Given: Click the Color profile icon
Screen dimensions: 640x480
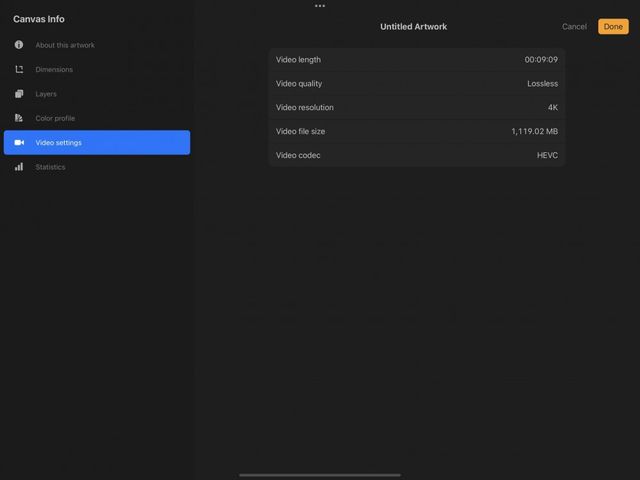Looking at the screenshot, I should pos(19,118).
